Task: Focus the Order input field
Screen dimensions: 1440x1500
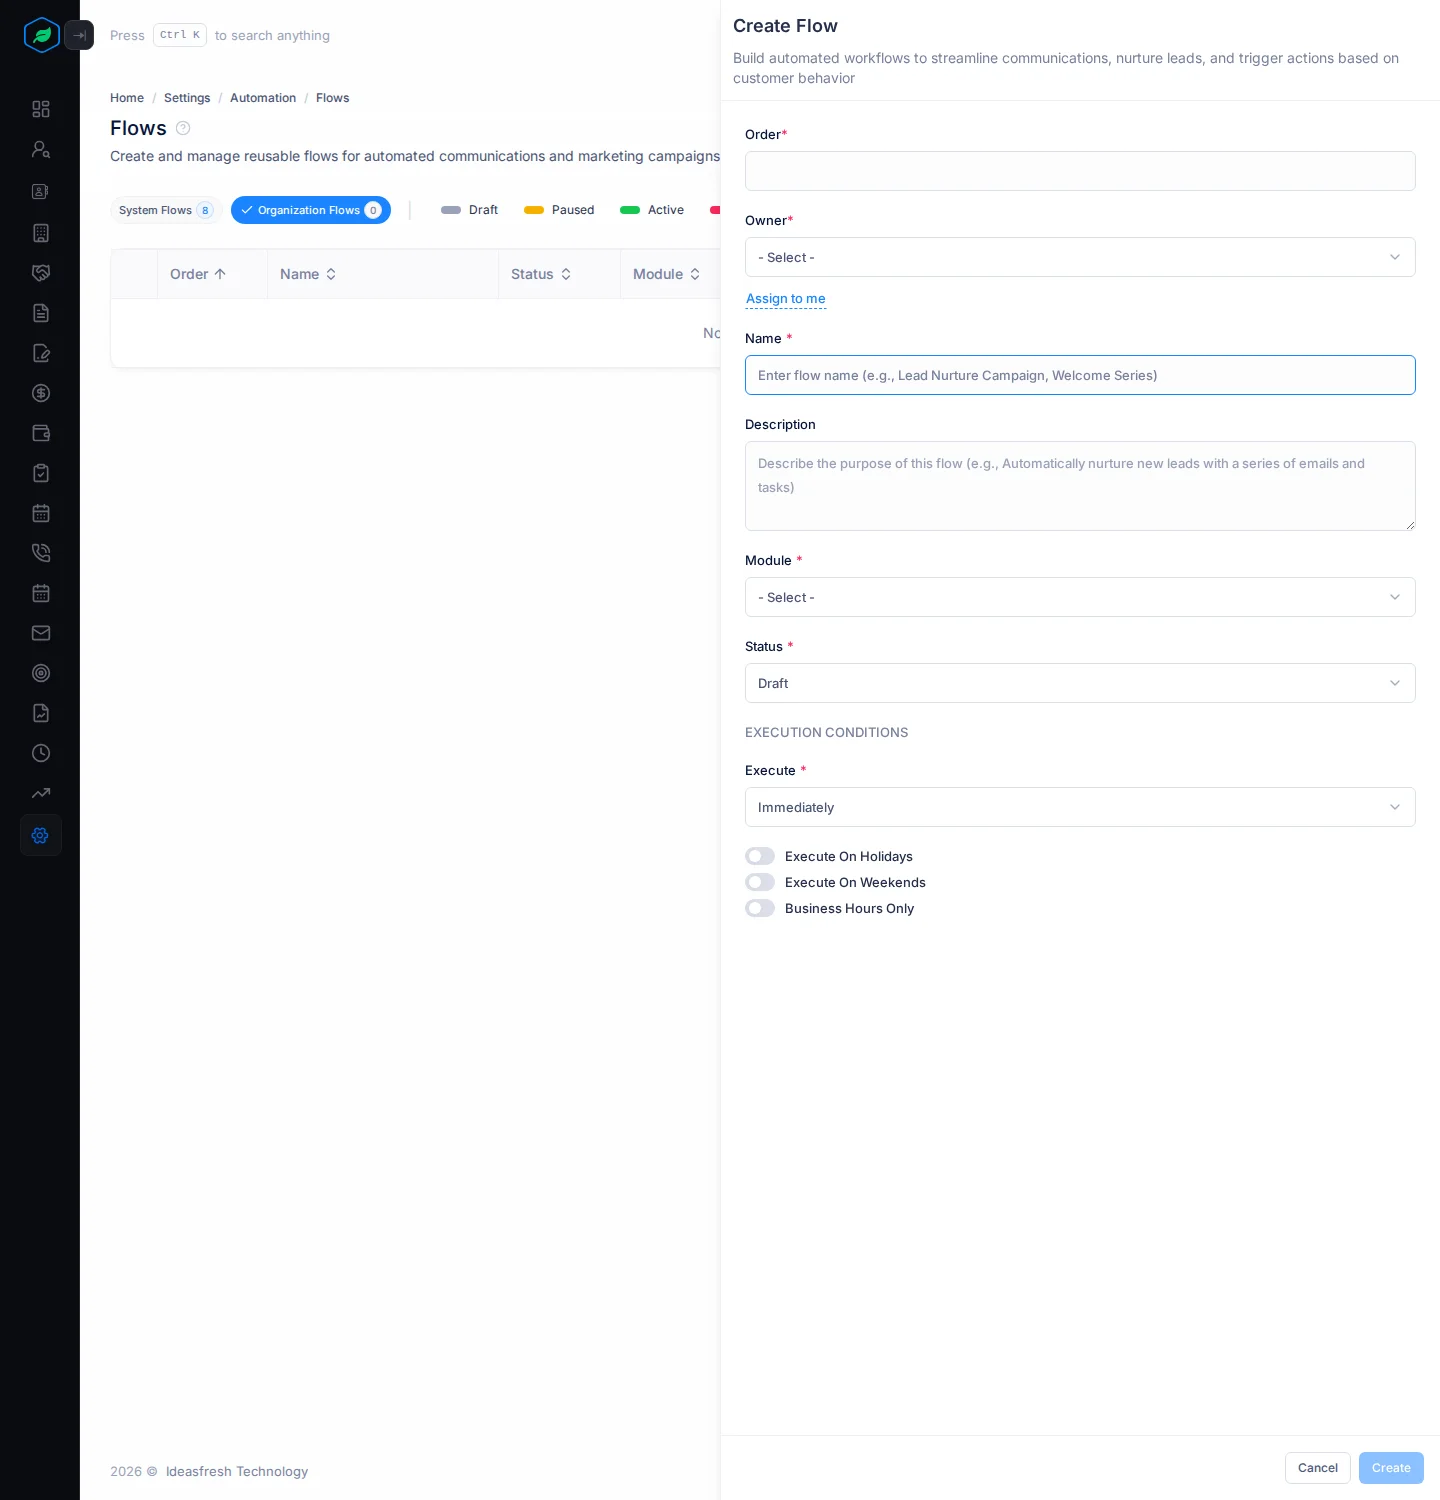Action: (x=1080, y=171)
